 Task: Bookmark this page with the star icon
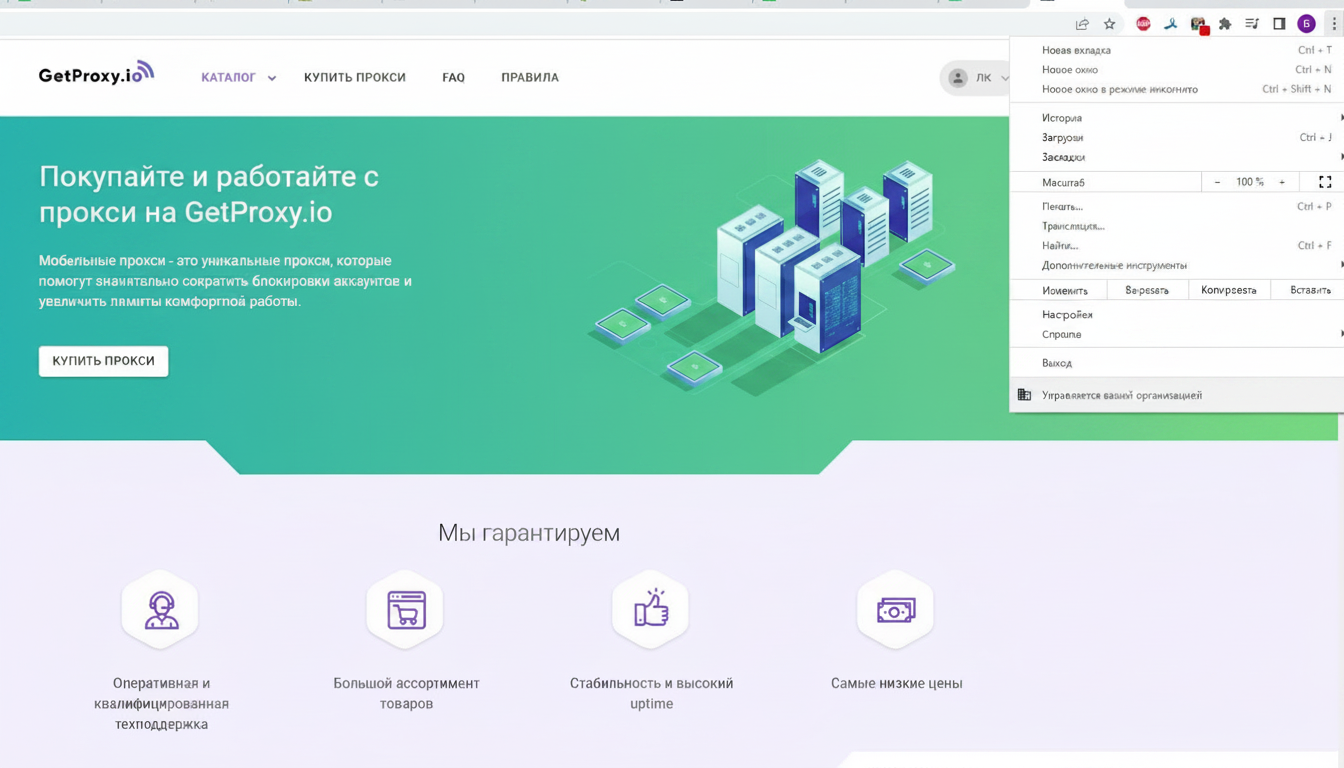(1109, 24)
